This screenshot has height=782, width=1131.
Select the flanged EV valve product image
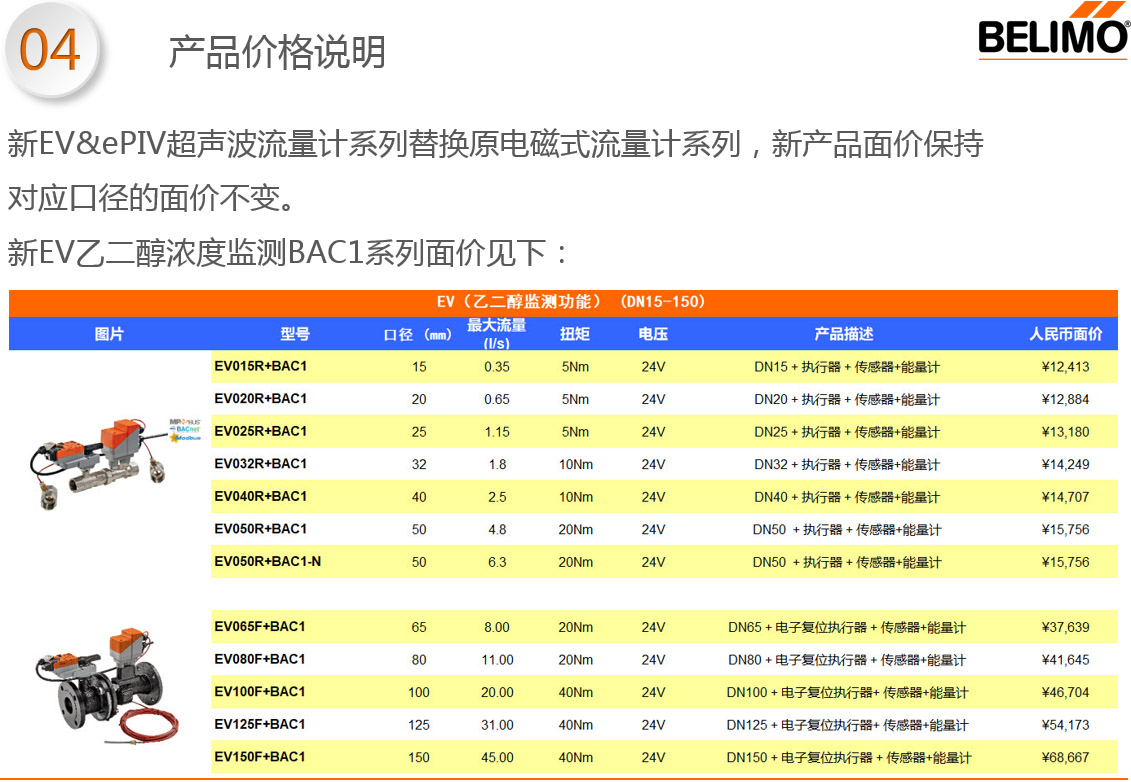[107, 684]
